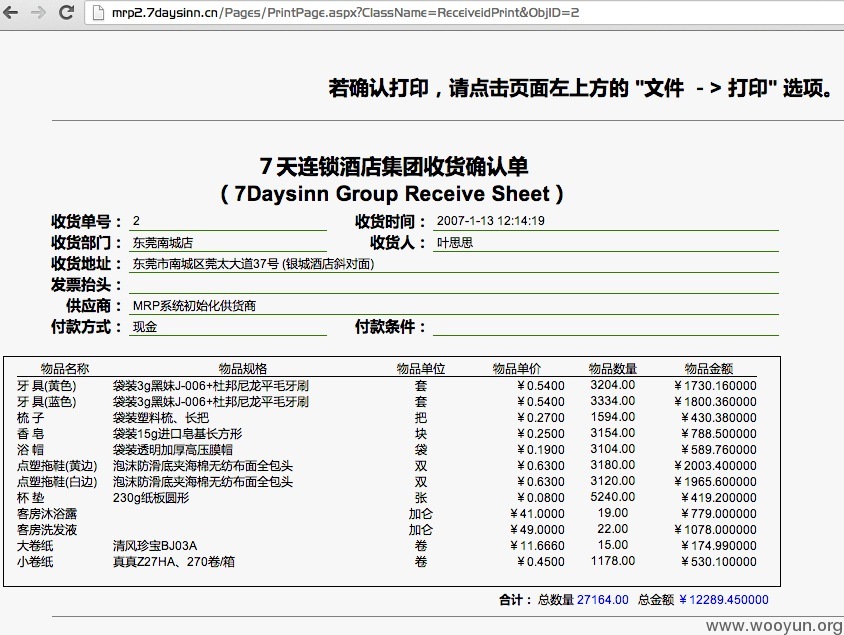The width and height of the screenshot is (844, 635).
Task: Click amount ¥1730.160000
Action: (x=715, y=386)
